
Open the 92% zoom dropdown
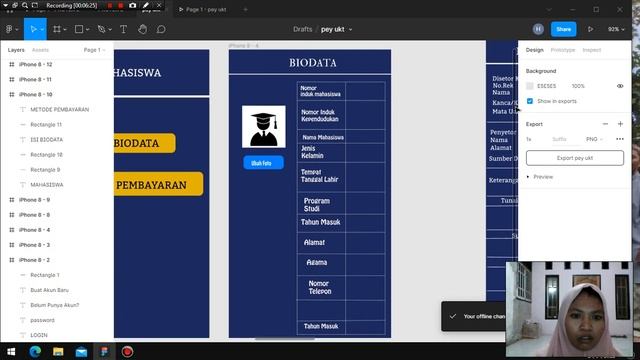pos(616,29)
